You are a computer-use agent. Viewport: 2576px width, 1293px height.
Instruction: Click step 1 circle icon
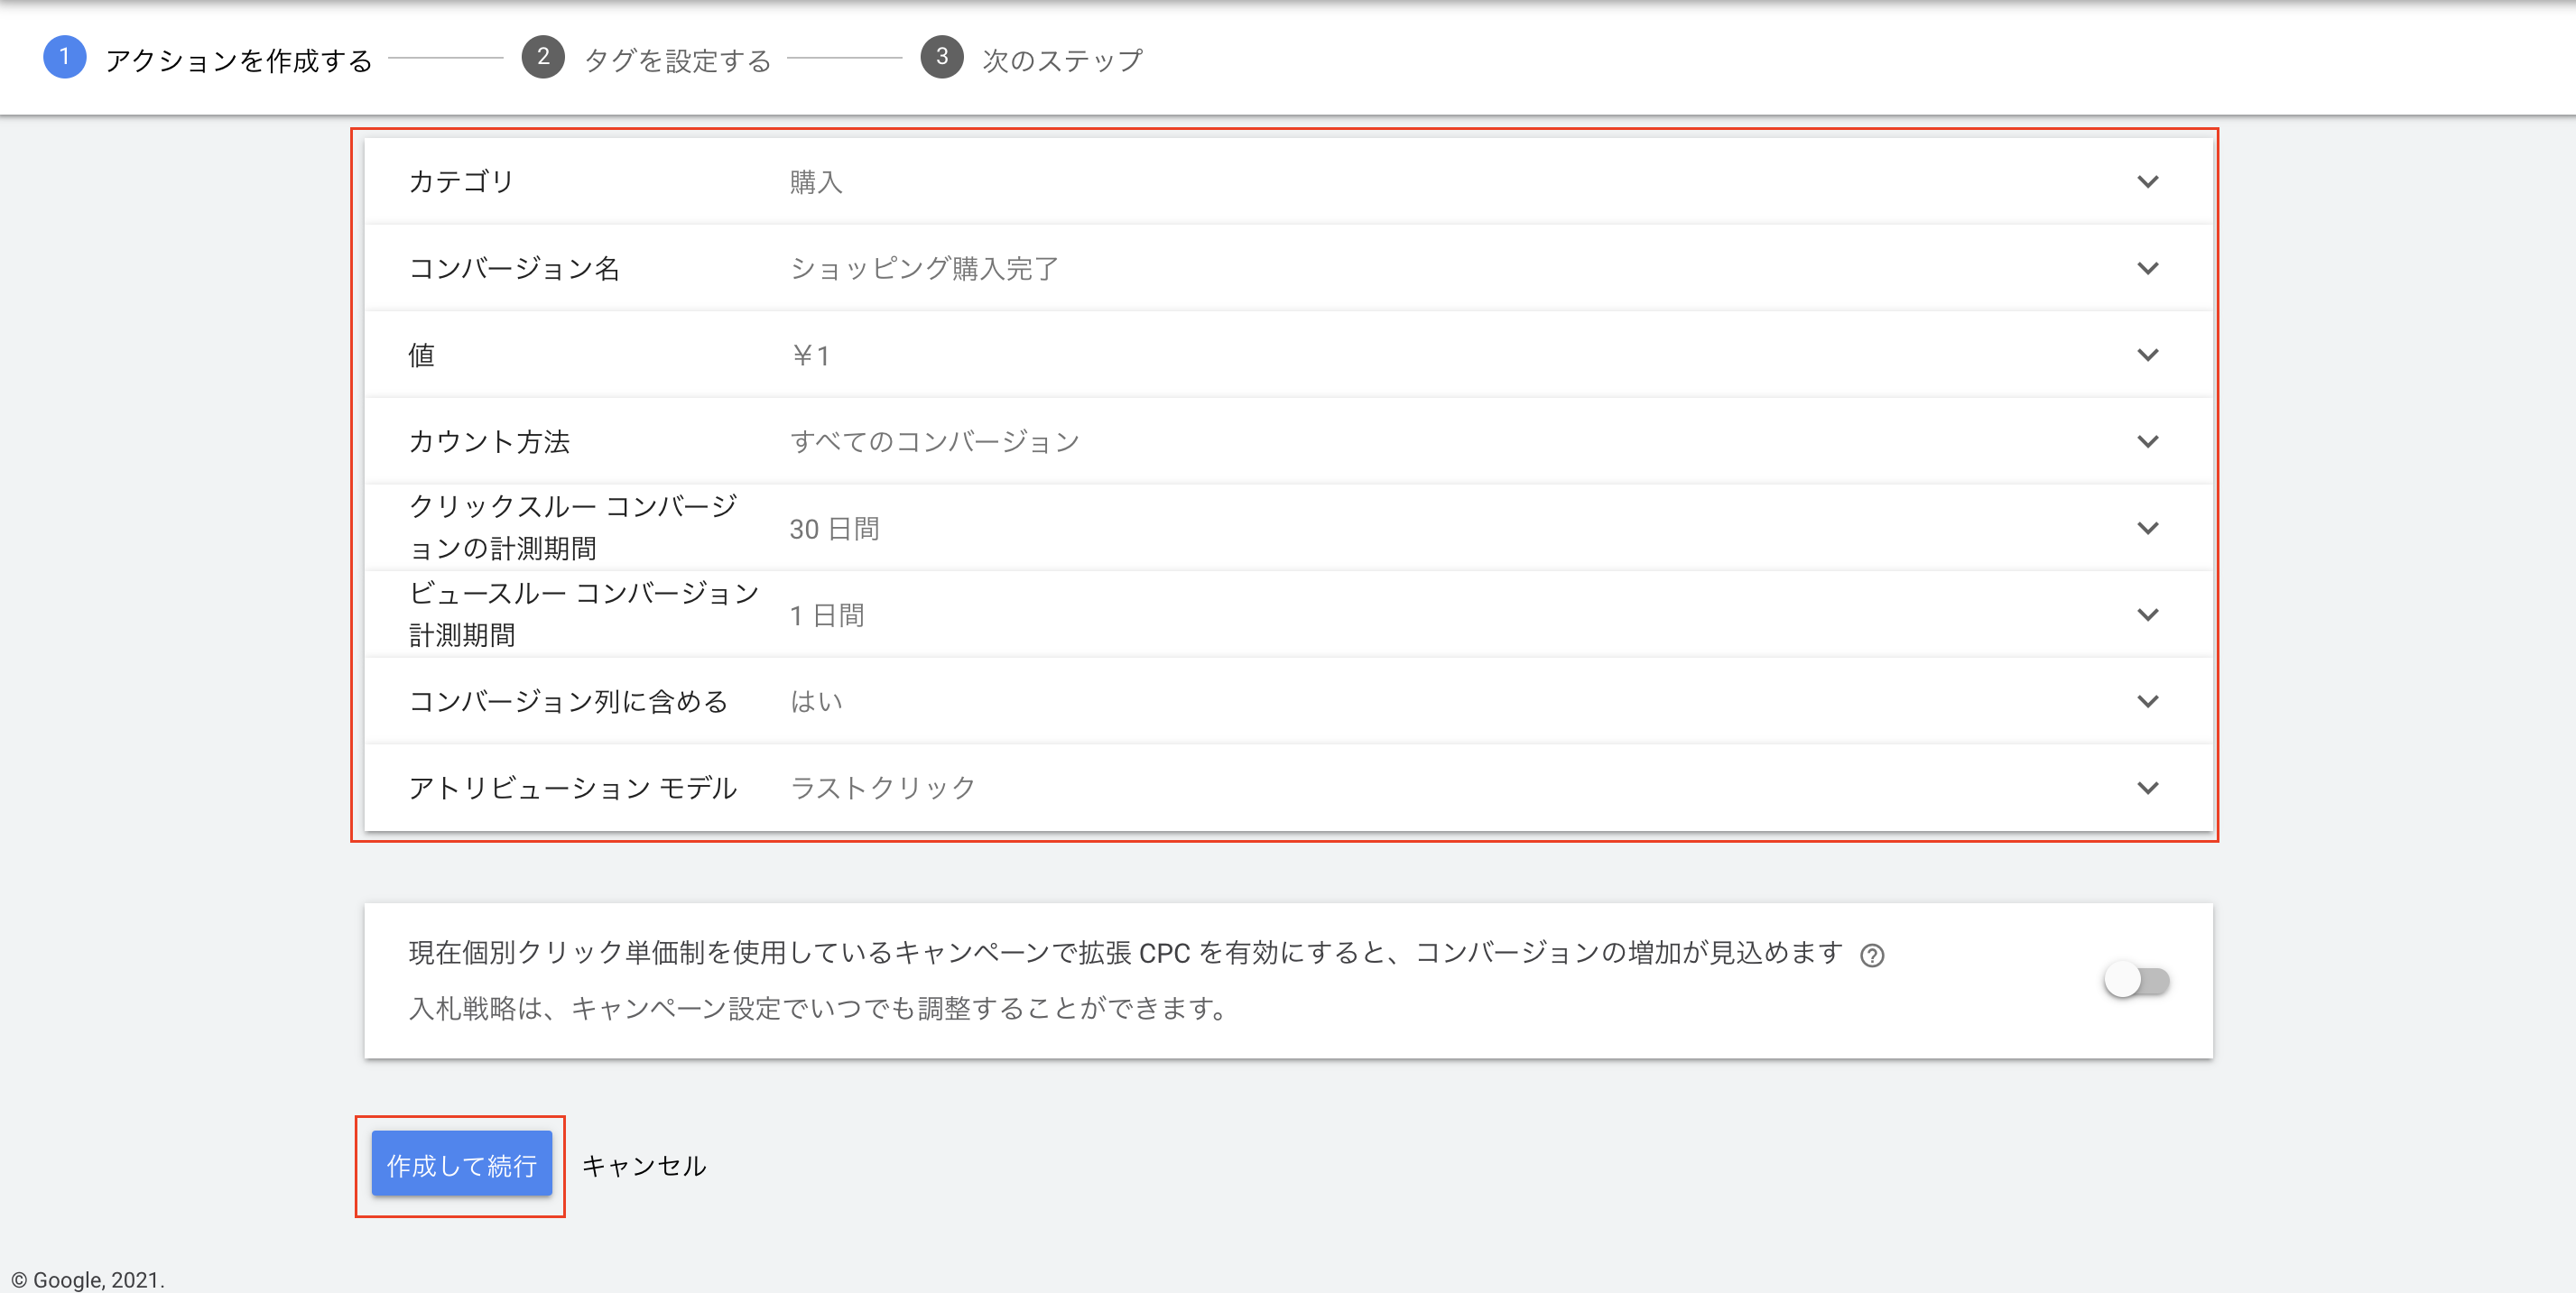pyautogui.click(x=64, y=57)
